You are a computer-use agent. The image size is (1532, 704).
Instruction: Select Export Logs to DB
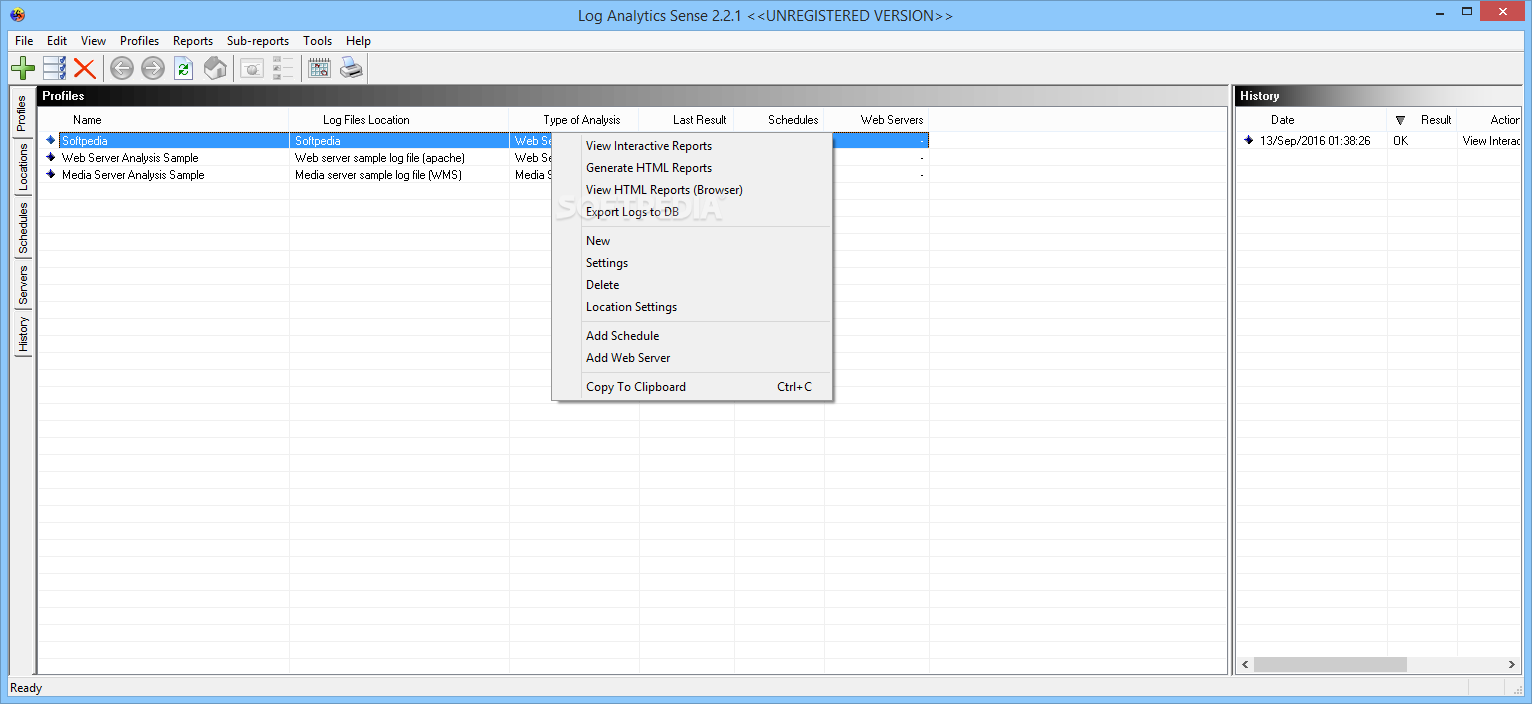(x=692, y=212)
